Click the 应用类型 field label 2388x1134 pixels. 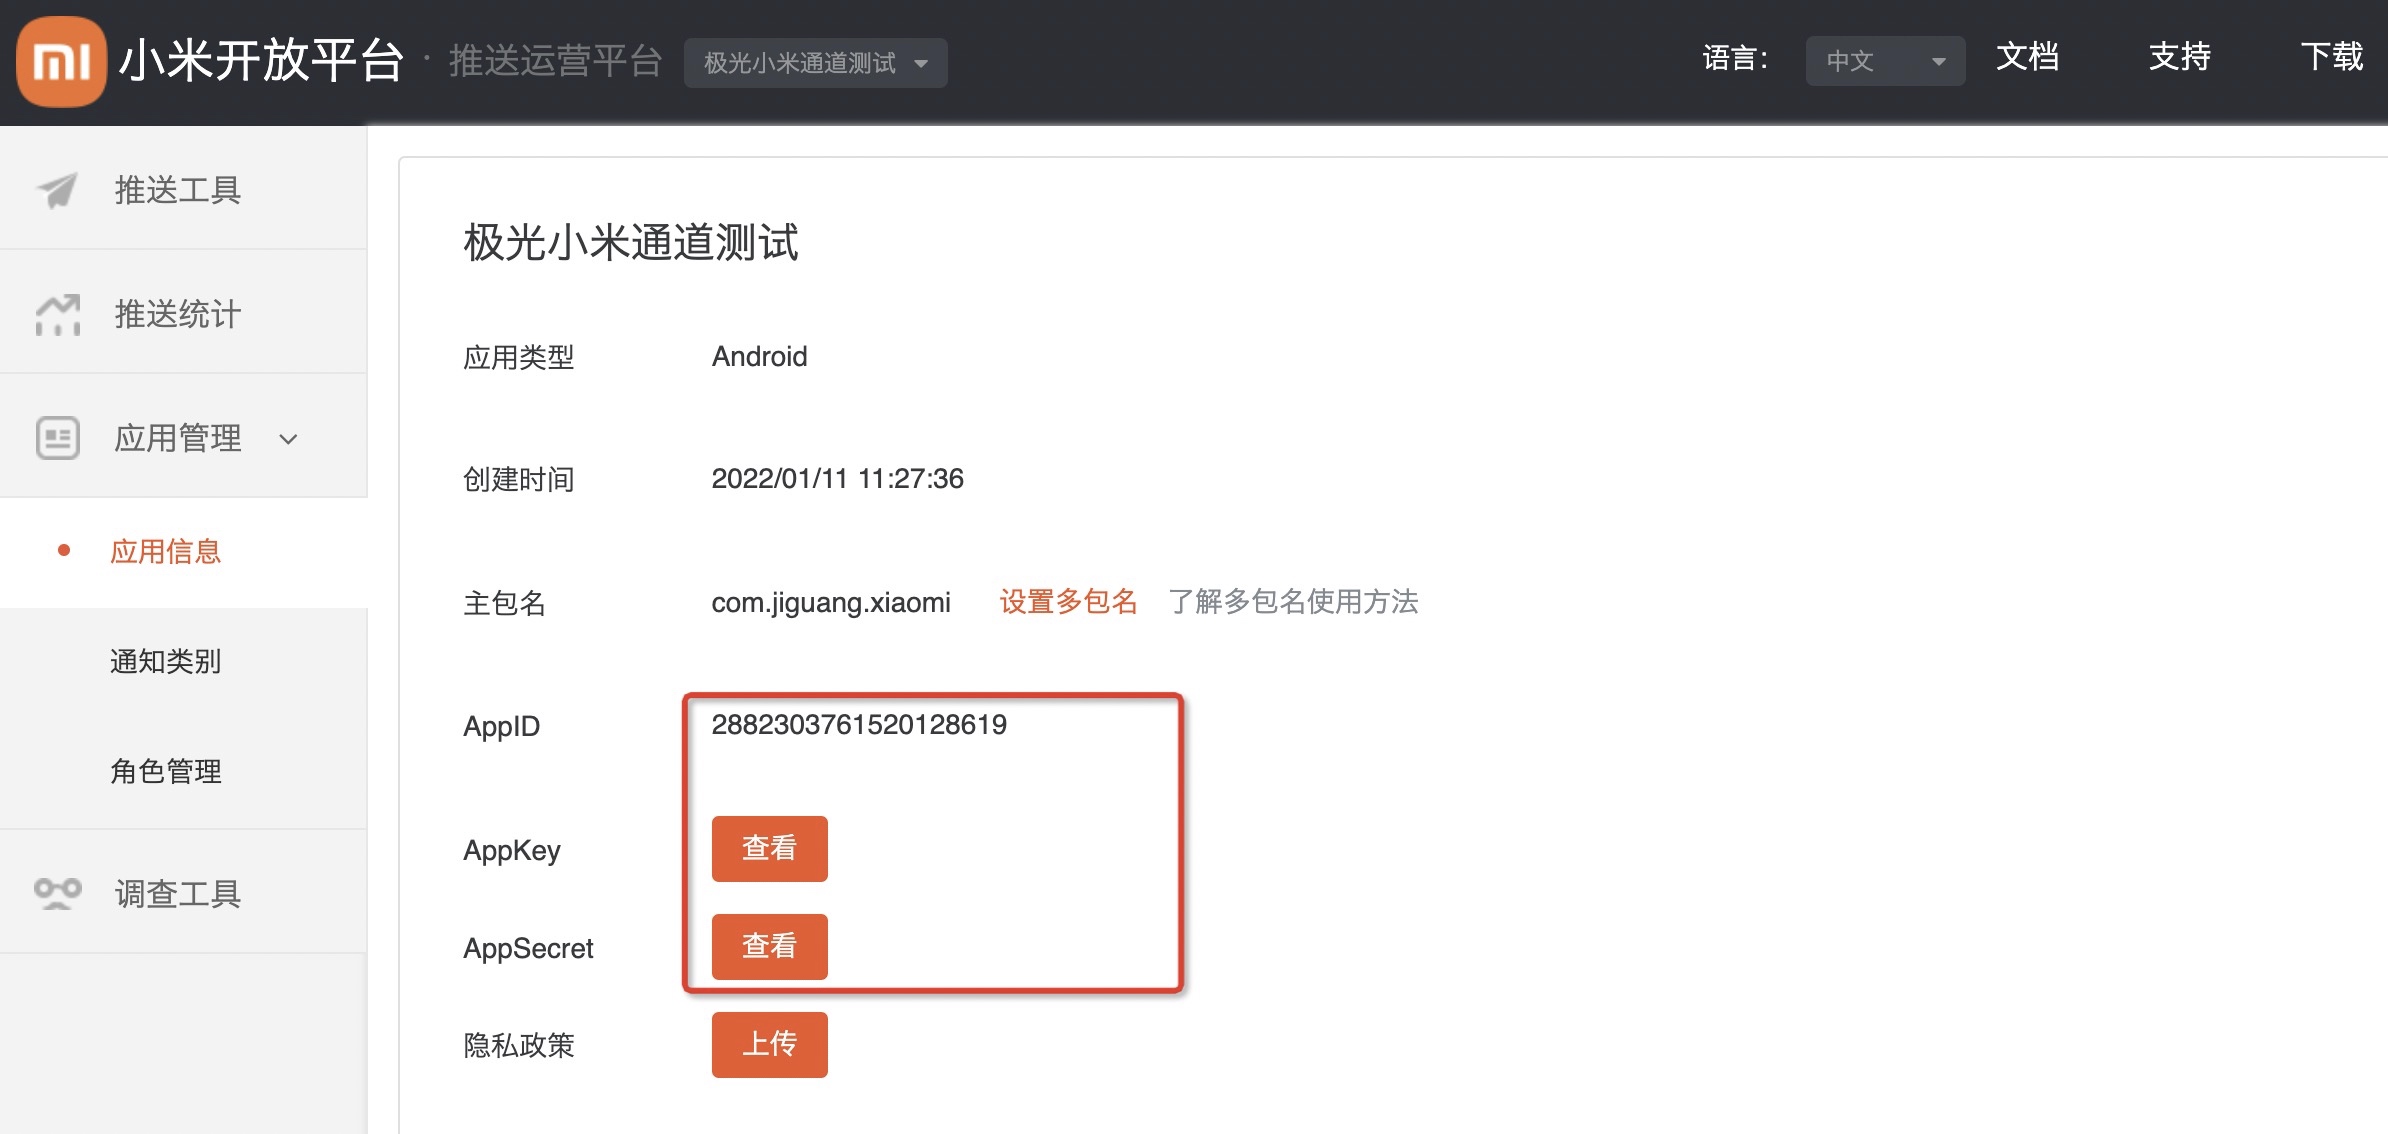(519, 358)
